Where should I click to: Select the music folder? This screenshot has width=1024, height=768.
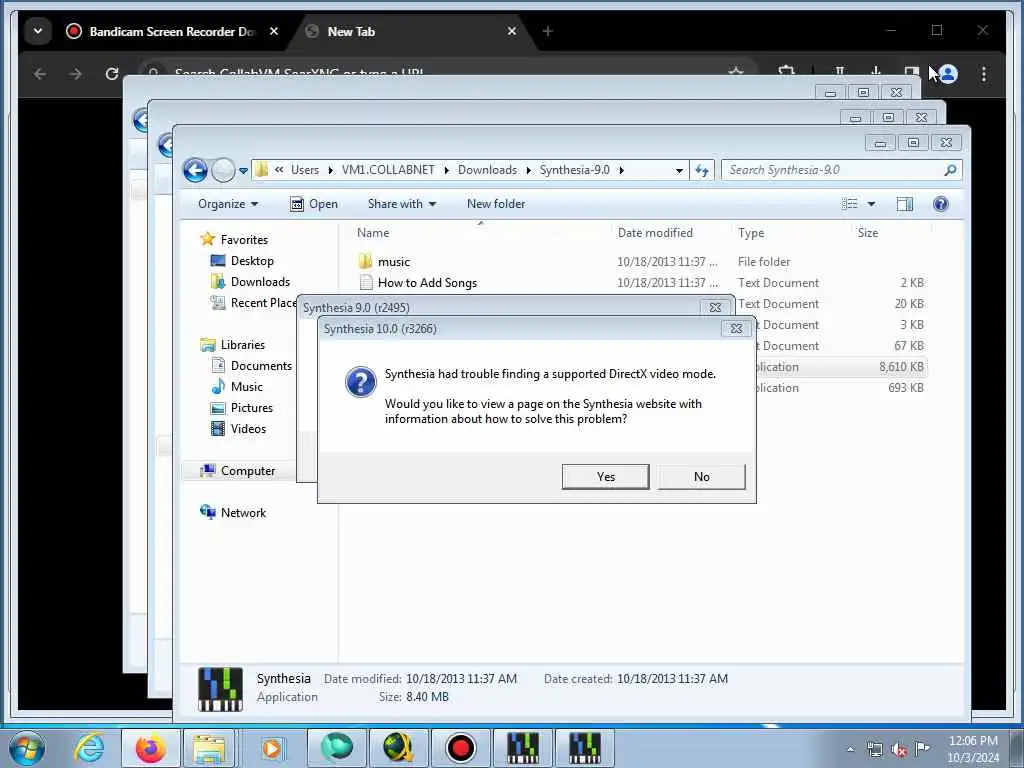[x=394, y=262]
